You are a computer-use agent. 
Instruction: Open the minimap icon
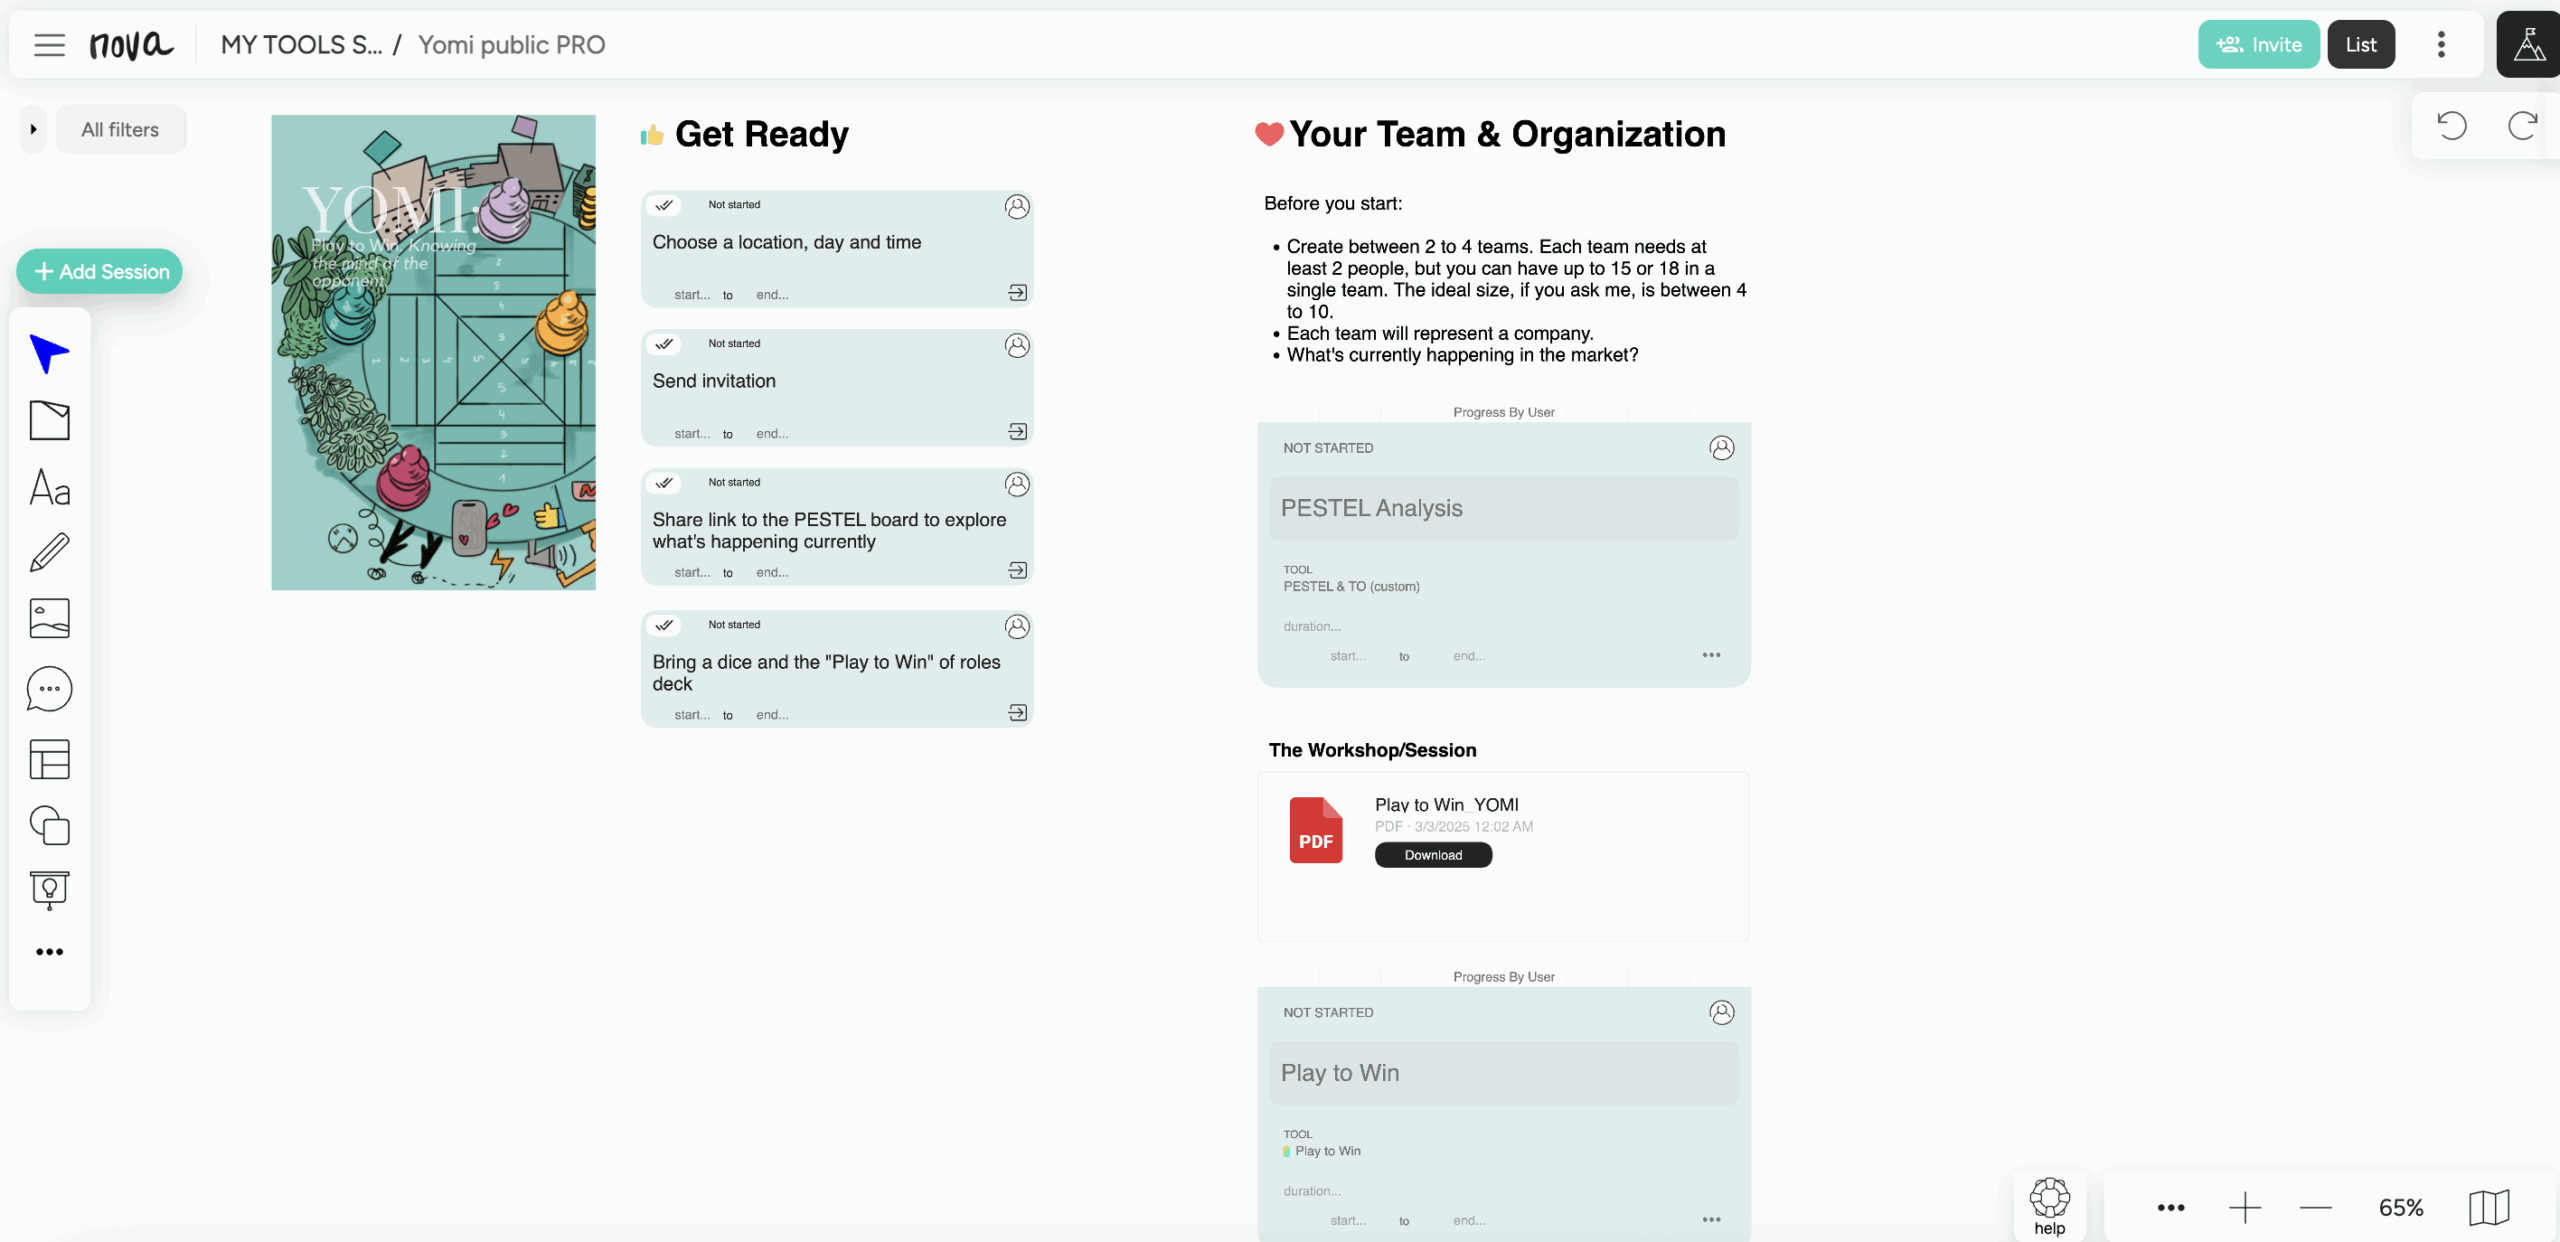pyautogui.click(x=2489, y=1208)
